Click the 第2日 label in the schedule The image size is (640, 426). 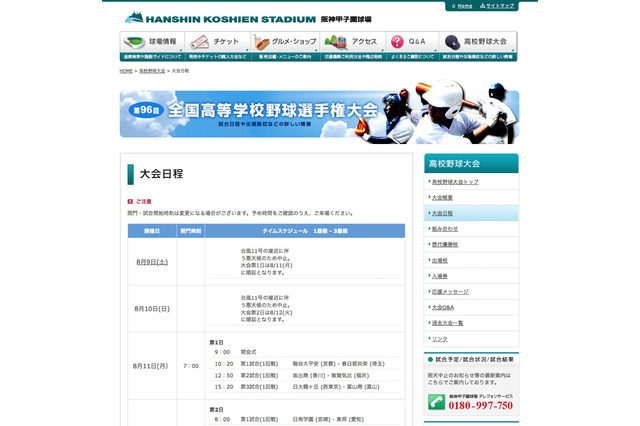(216, 410)
